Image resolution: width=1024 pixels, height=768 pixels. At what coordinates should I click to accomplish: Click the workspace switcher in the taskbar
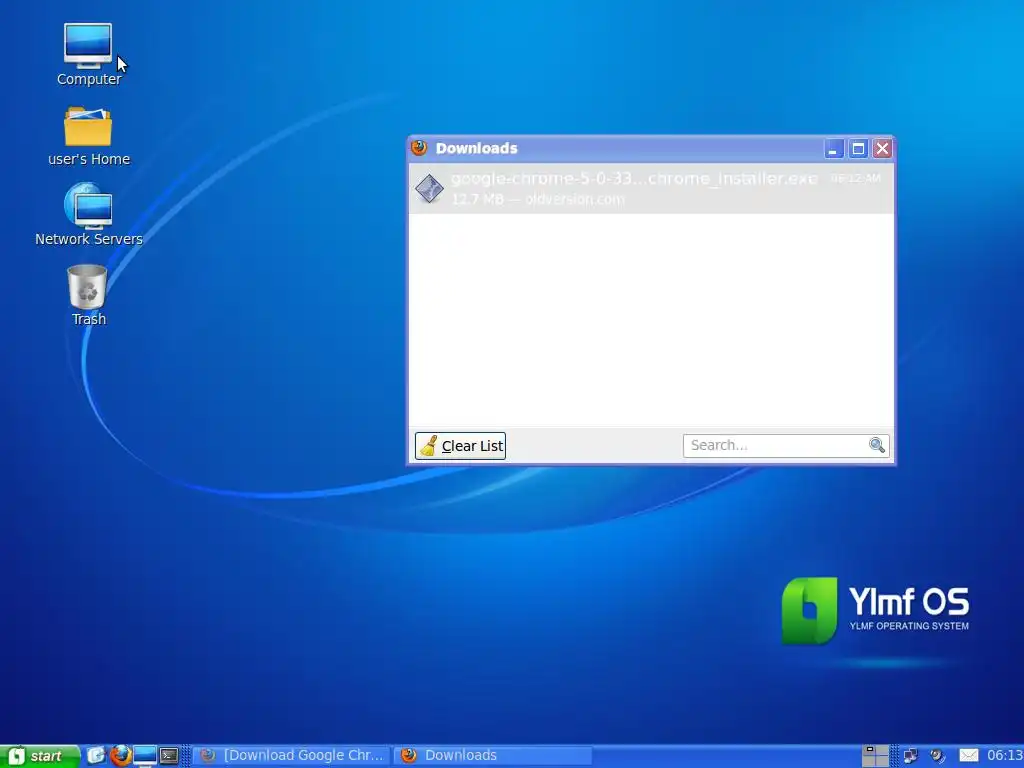point(875,756)
